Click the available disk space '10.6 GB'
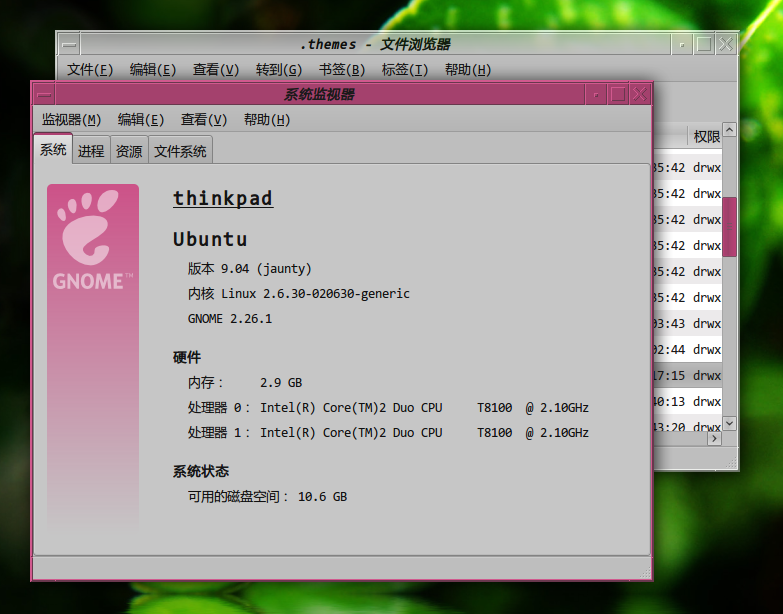This screenshot has height=614, width=783. [x=323, y=497]
